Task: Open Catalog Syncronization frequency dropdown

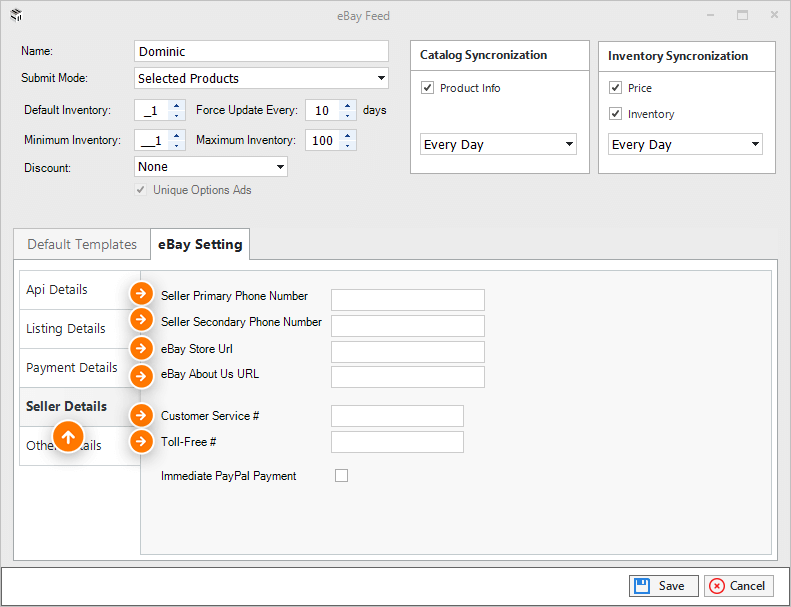Action: tap(498, 144)
